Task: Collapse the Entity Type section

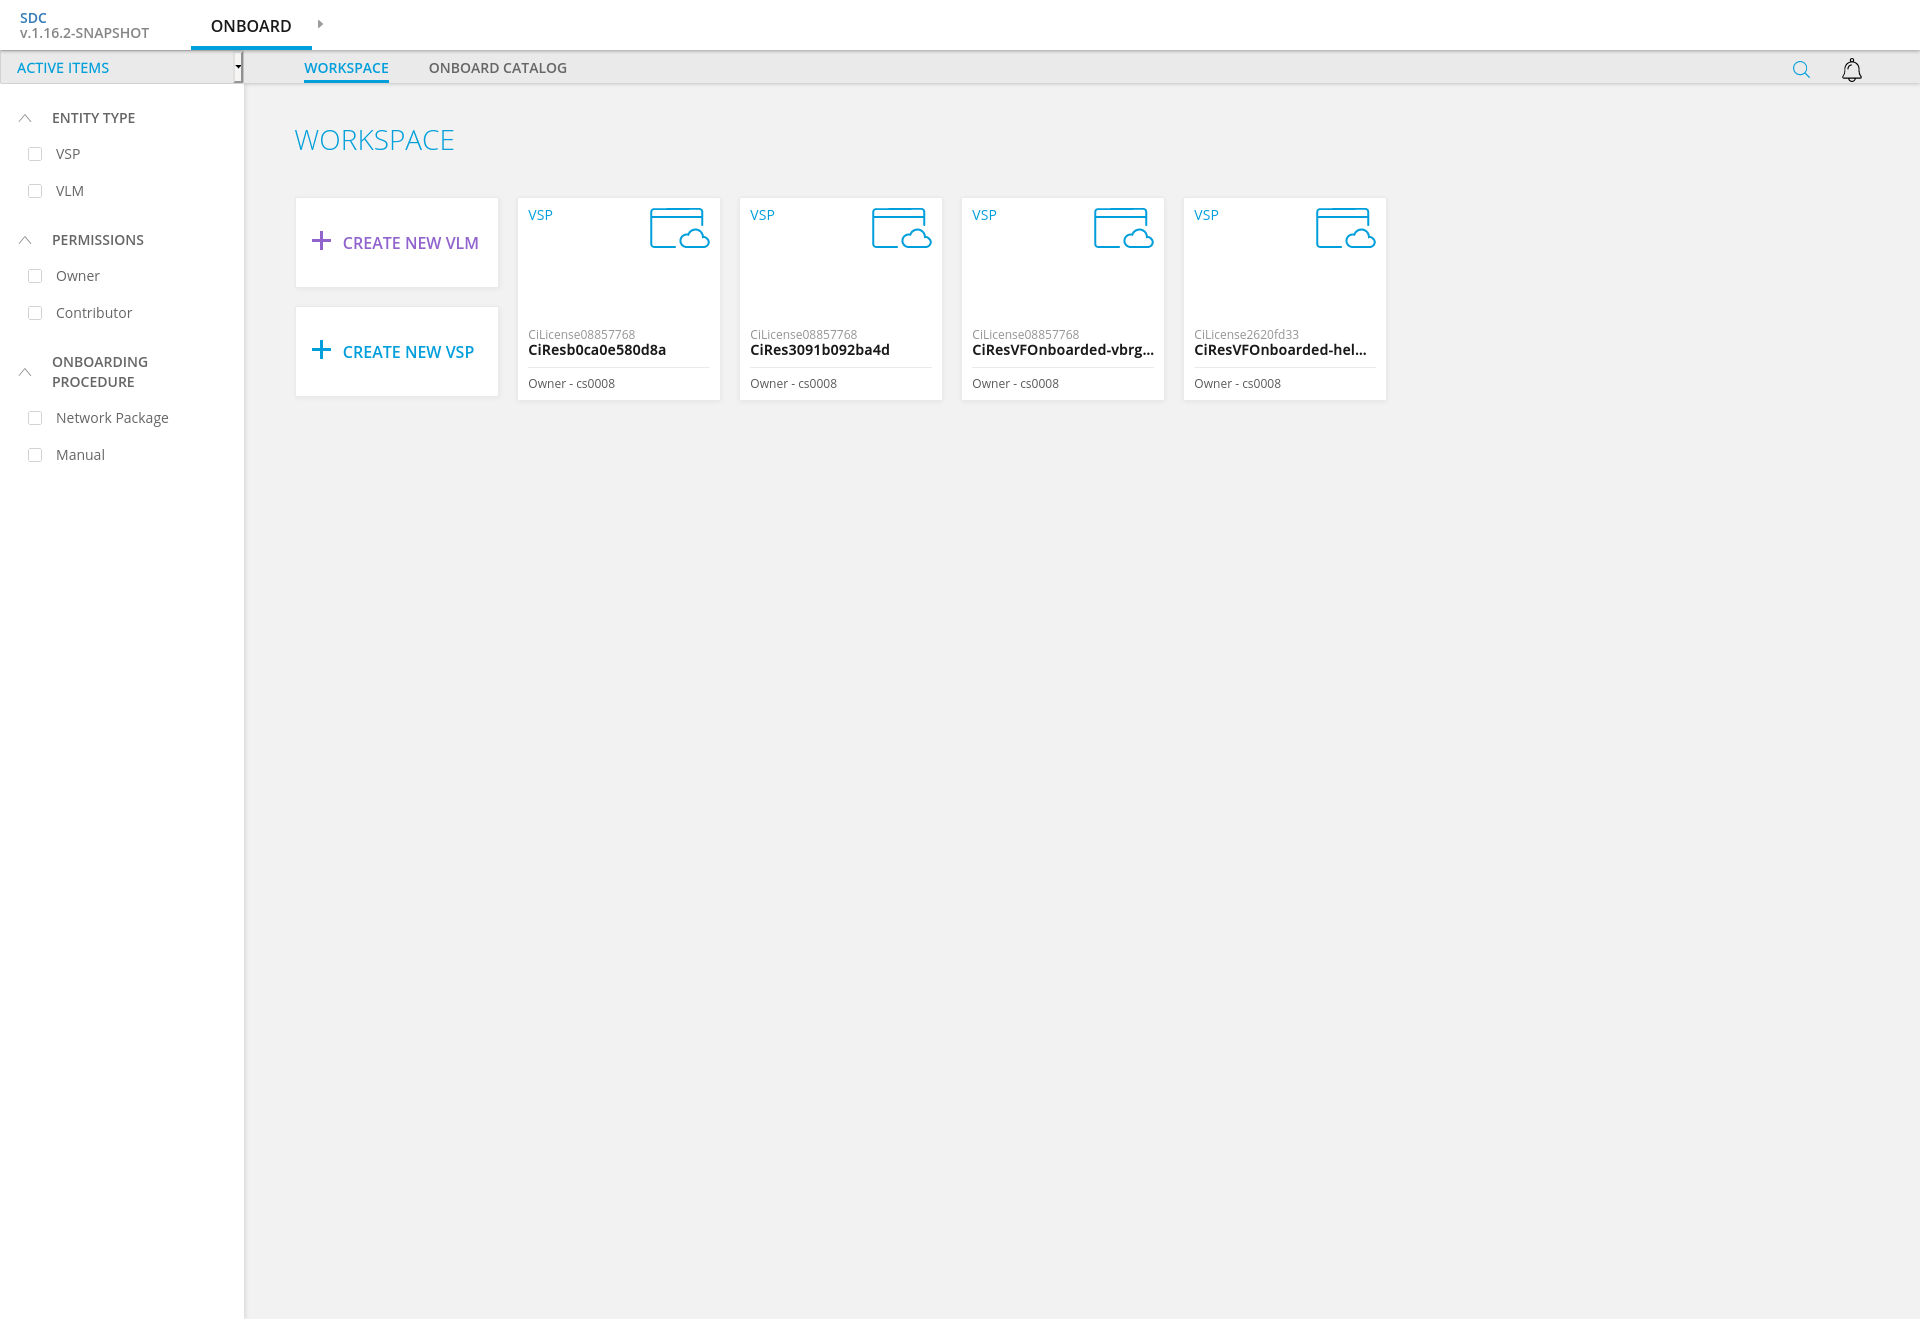Action: click(25, 118)
